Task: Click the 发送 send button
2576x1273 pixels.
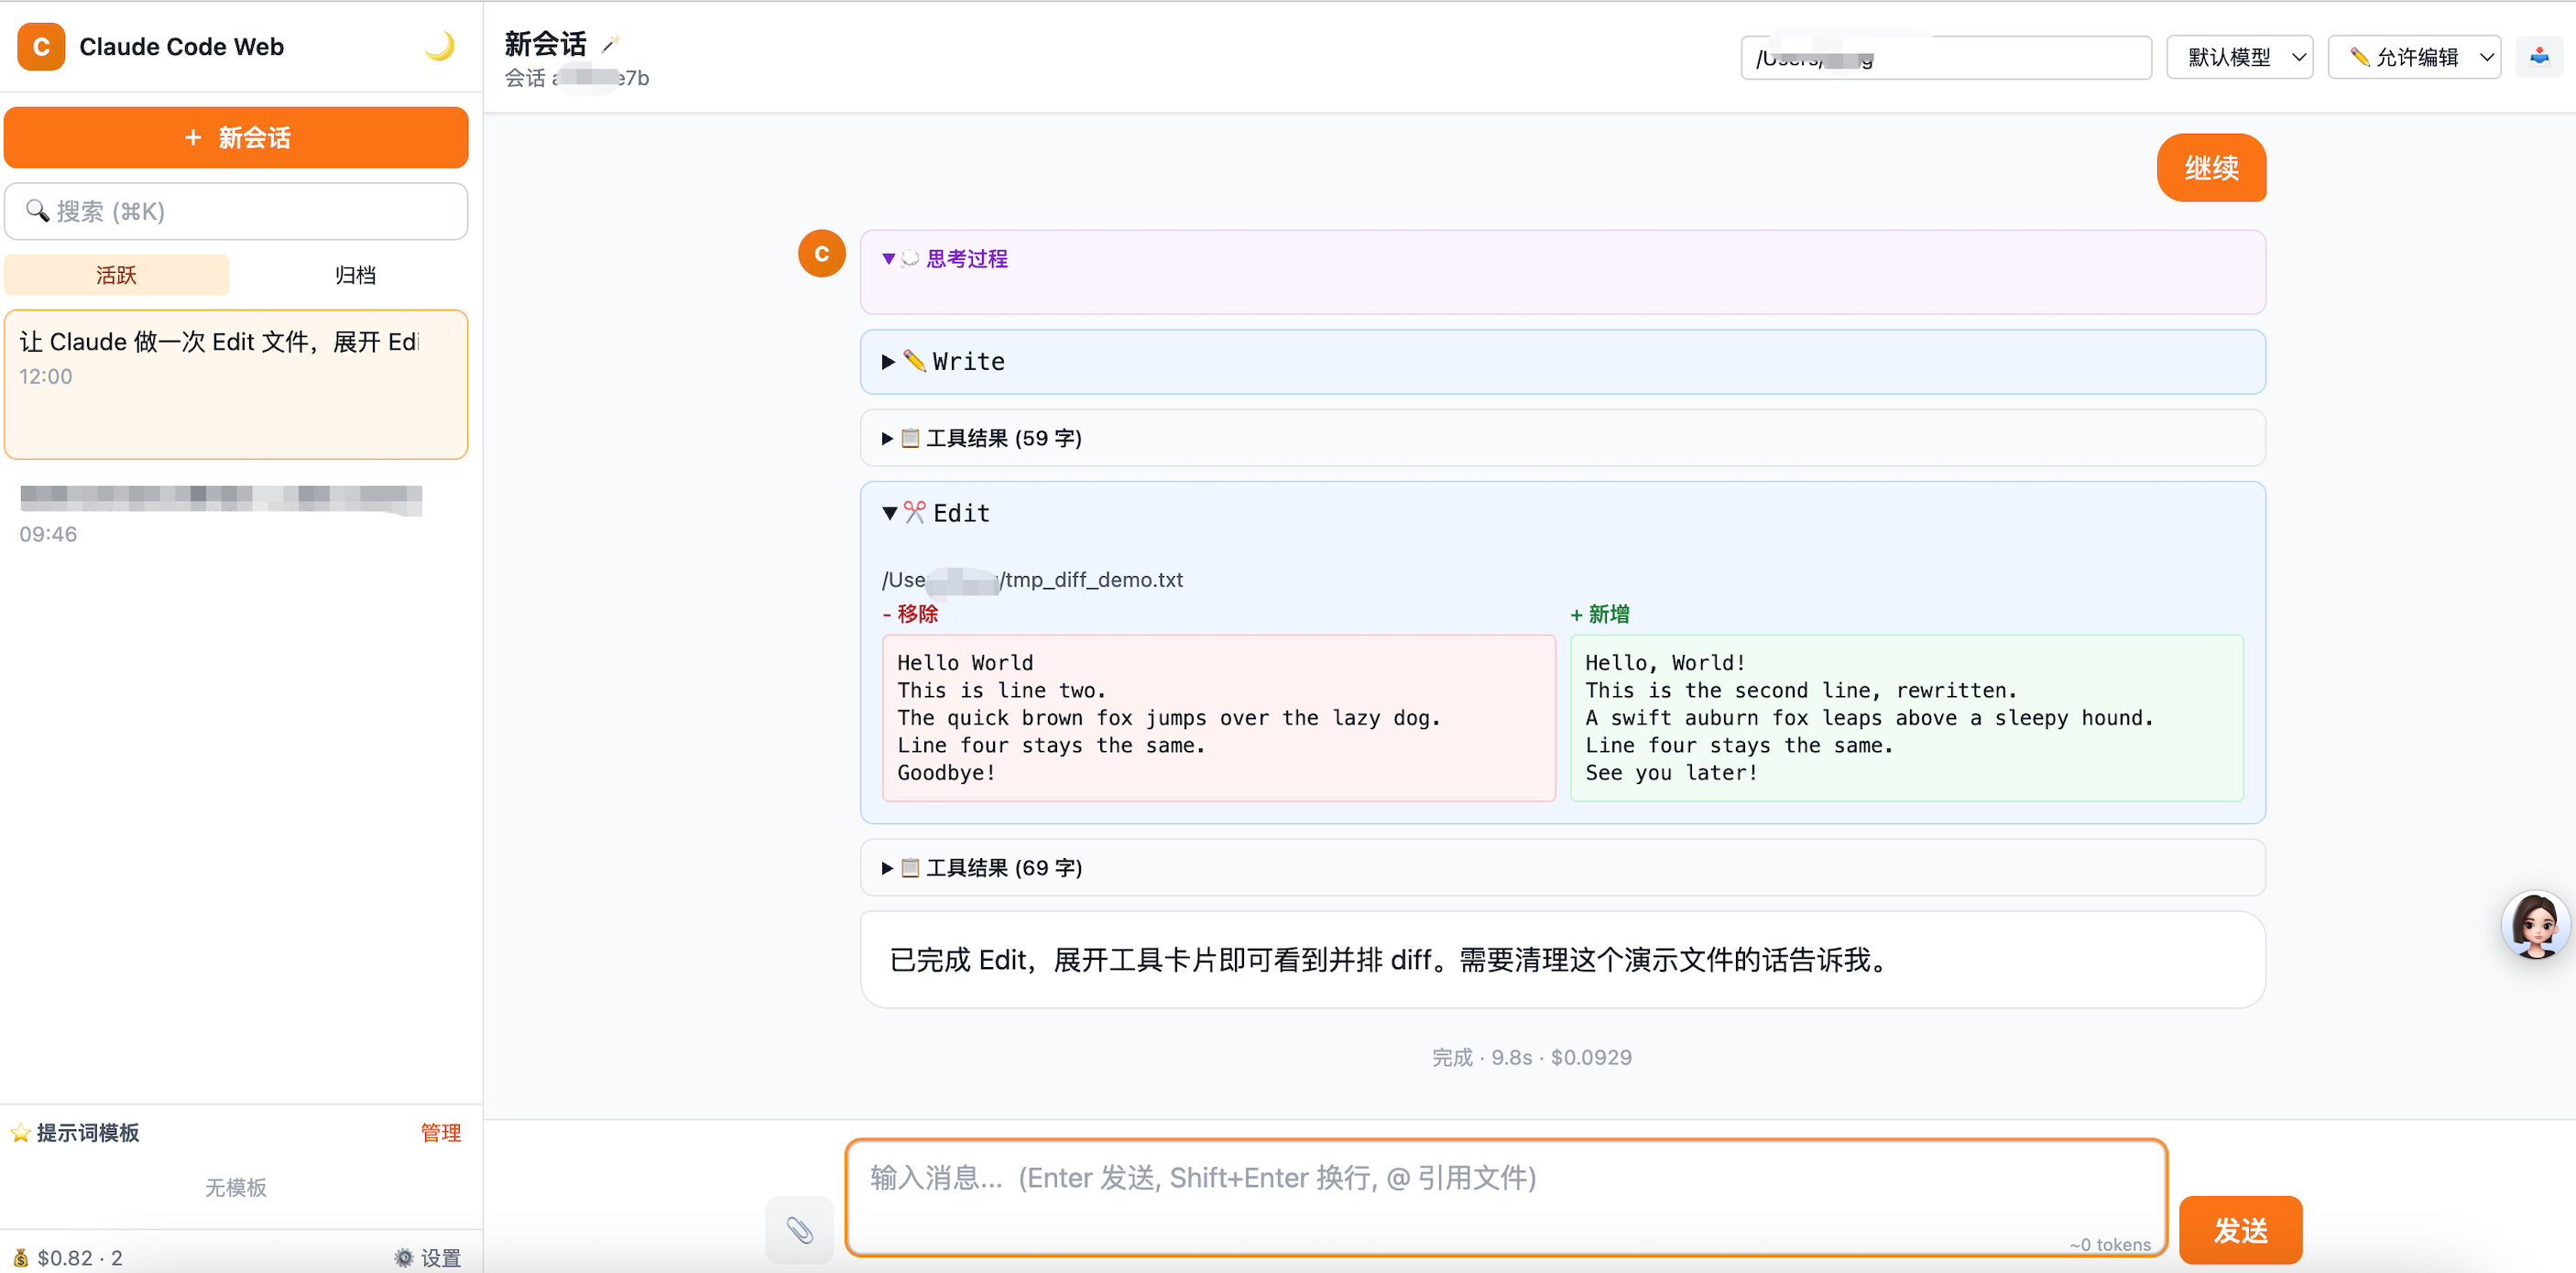Action: coord(2239,1229)
